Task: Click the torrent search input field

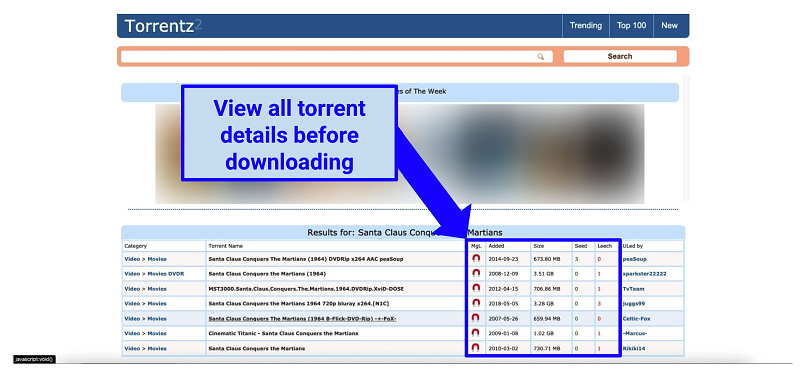Action: (337, 57)
